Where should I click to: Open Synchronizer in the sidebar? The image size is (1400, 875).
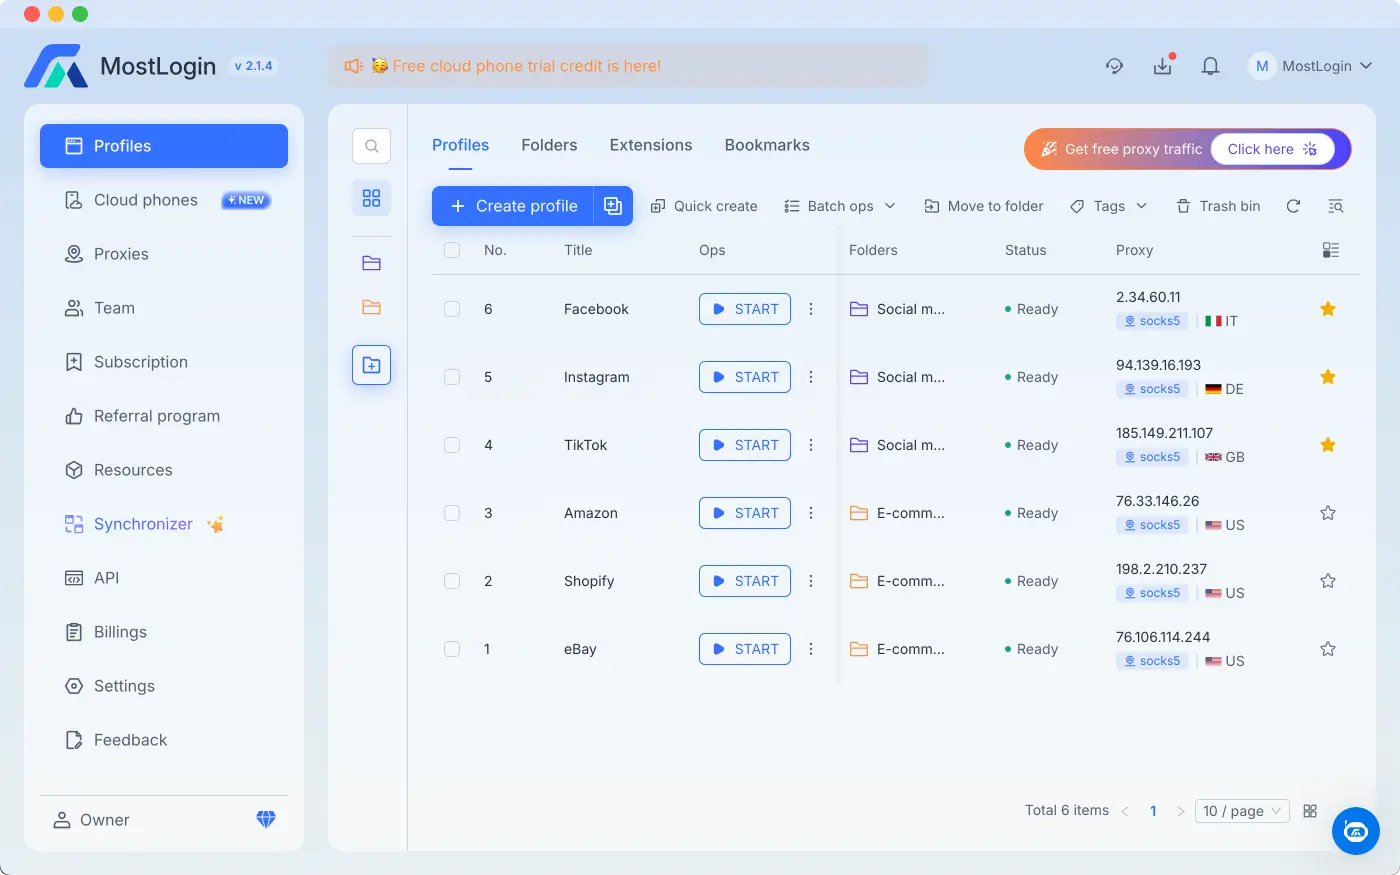(x=164, y=524)
